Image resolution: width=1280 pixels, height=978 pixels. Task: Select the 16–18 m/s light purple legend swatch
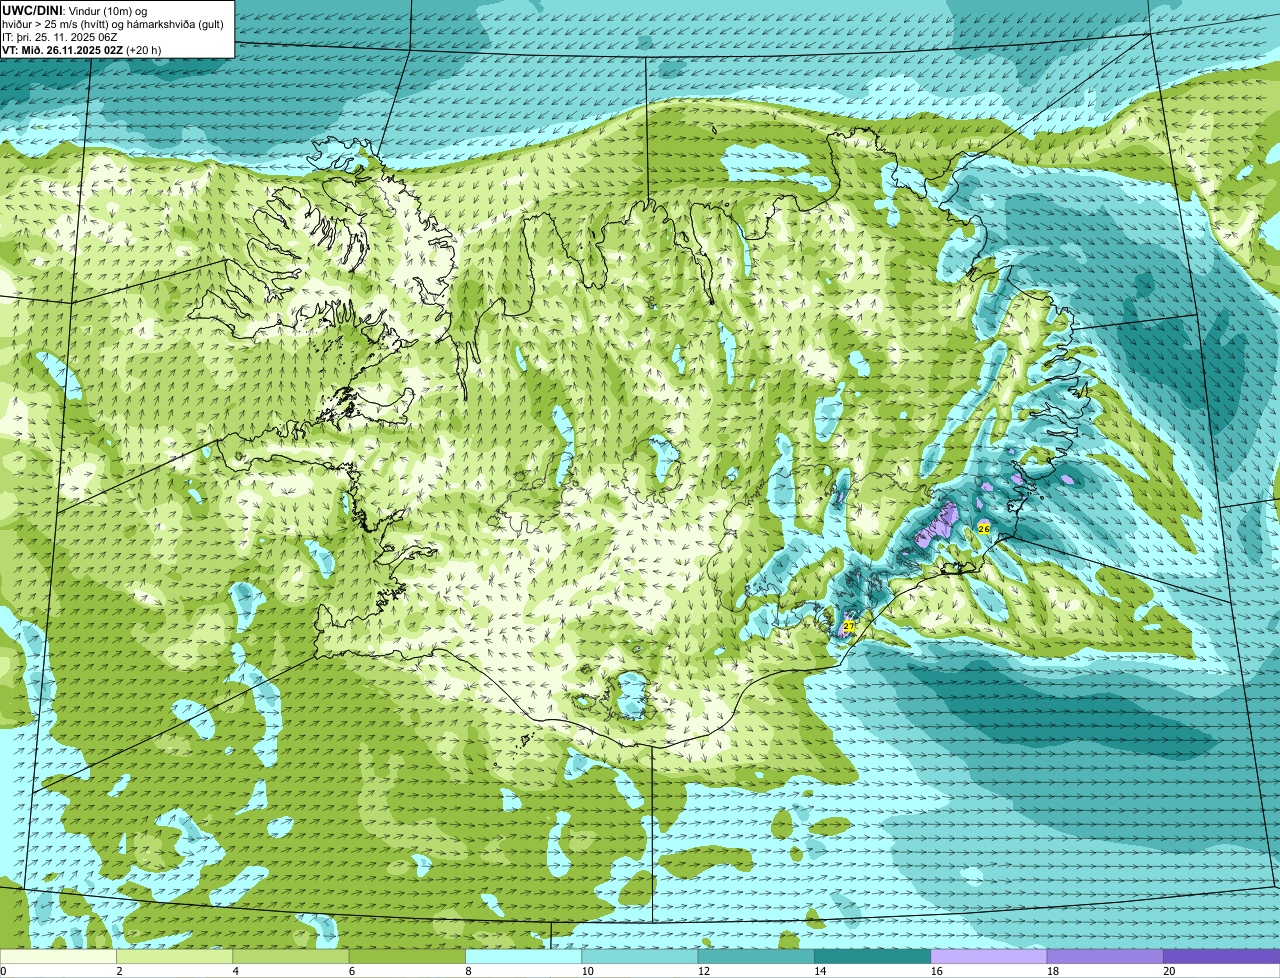coord(989,956)
